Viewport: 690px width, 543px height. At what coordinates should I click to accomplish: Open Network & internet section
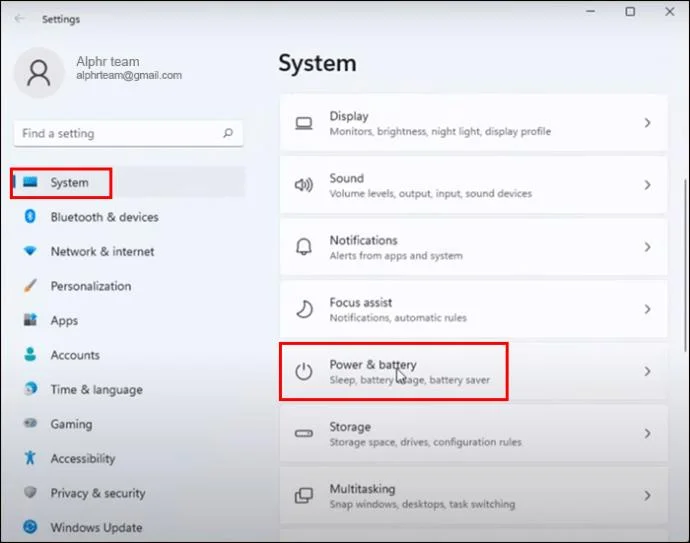(x=128, y=251)
